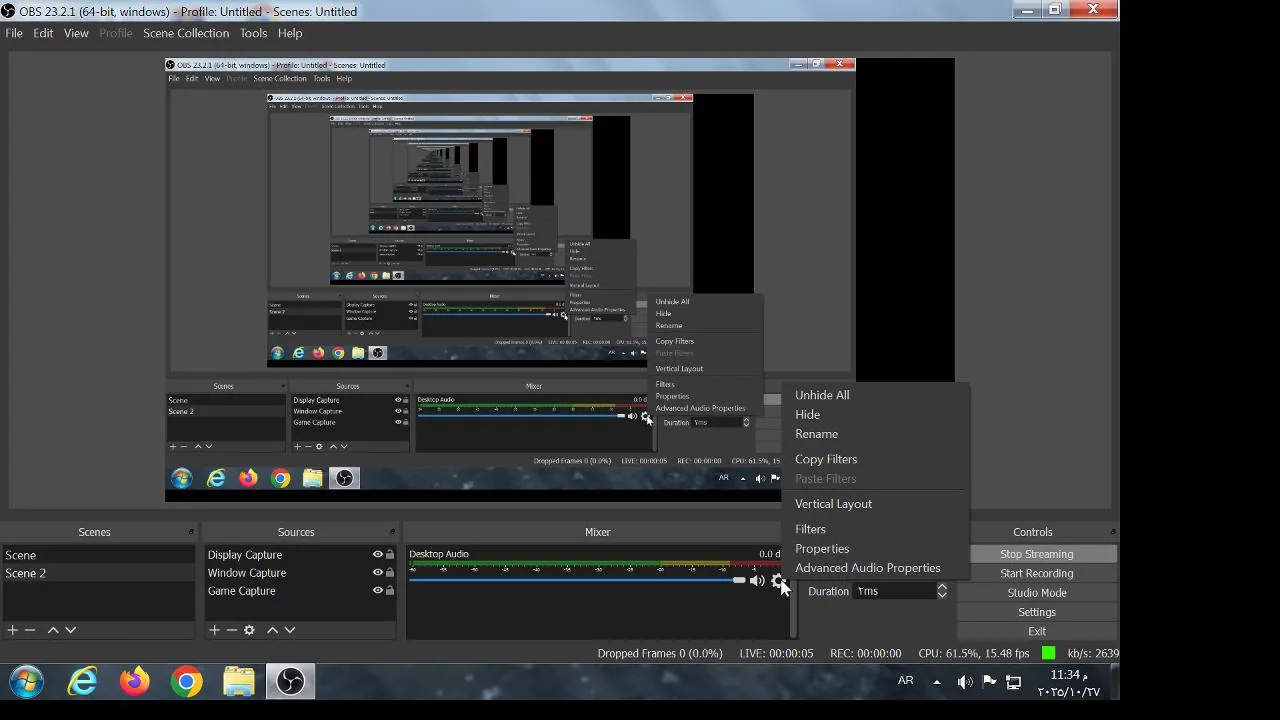
Task: Select Scene 2 in the Scenes list
Action: pos(98,573)
